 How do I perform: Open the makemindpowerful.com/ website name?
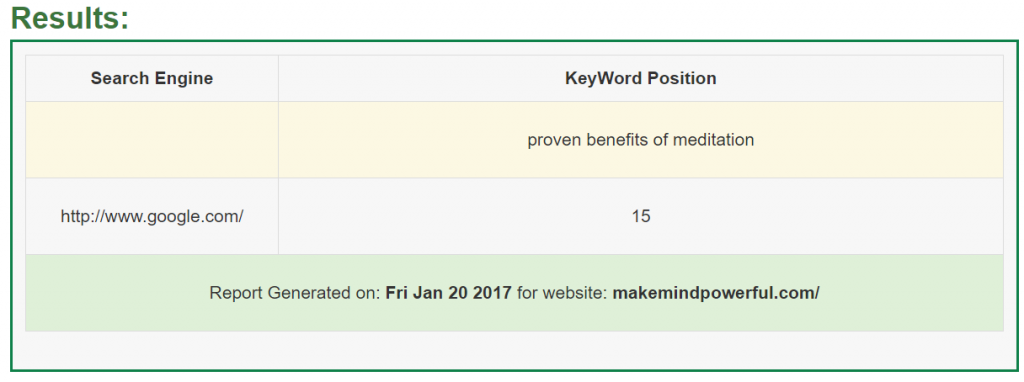click(716, 293)
